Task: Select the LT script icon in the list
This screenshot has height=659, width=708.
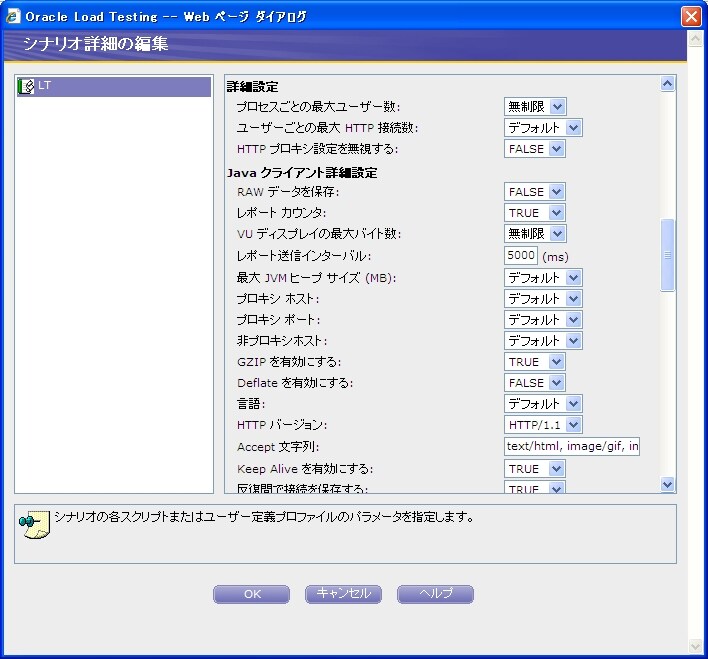Action: (26, 86)
